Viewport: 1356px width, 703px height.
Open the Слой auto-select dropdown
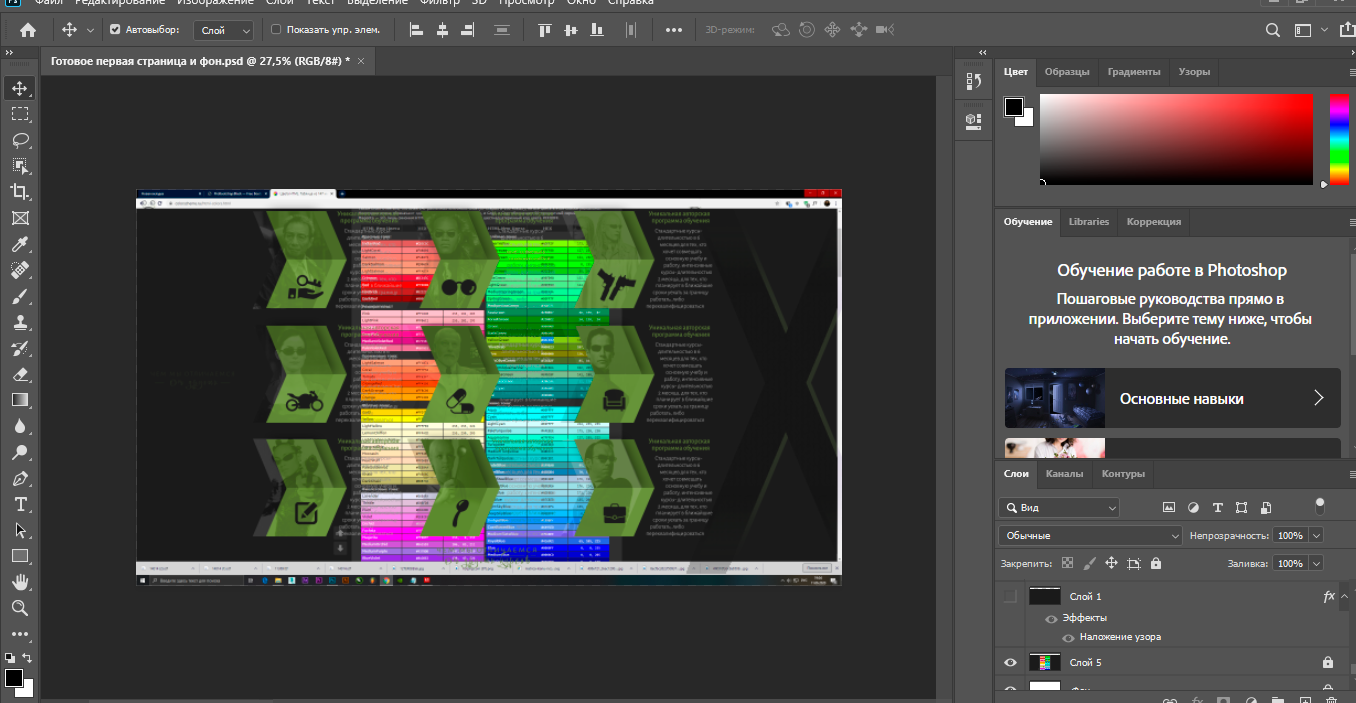point(223,30)
